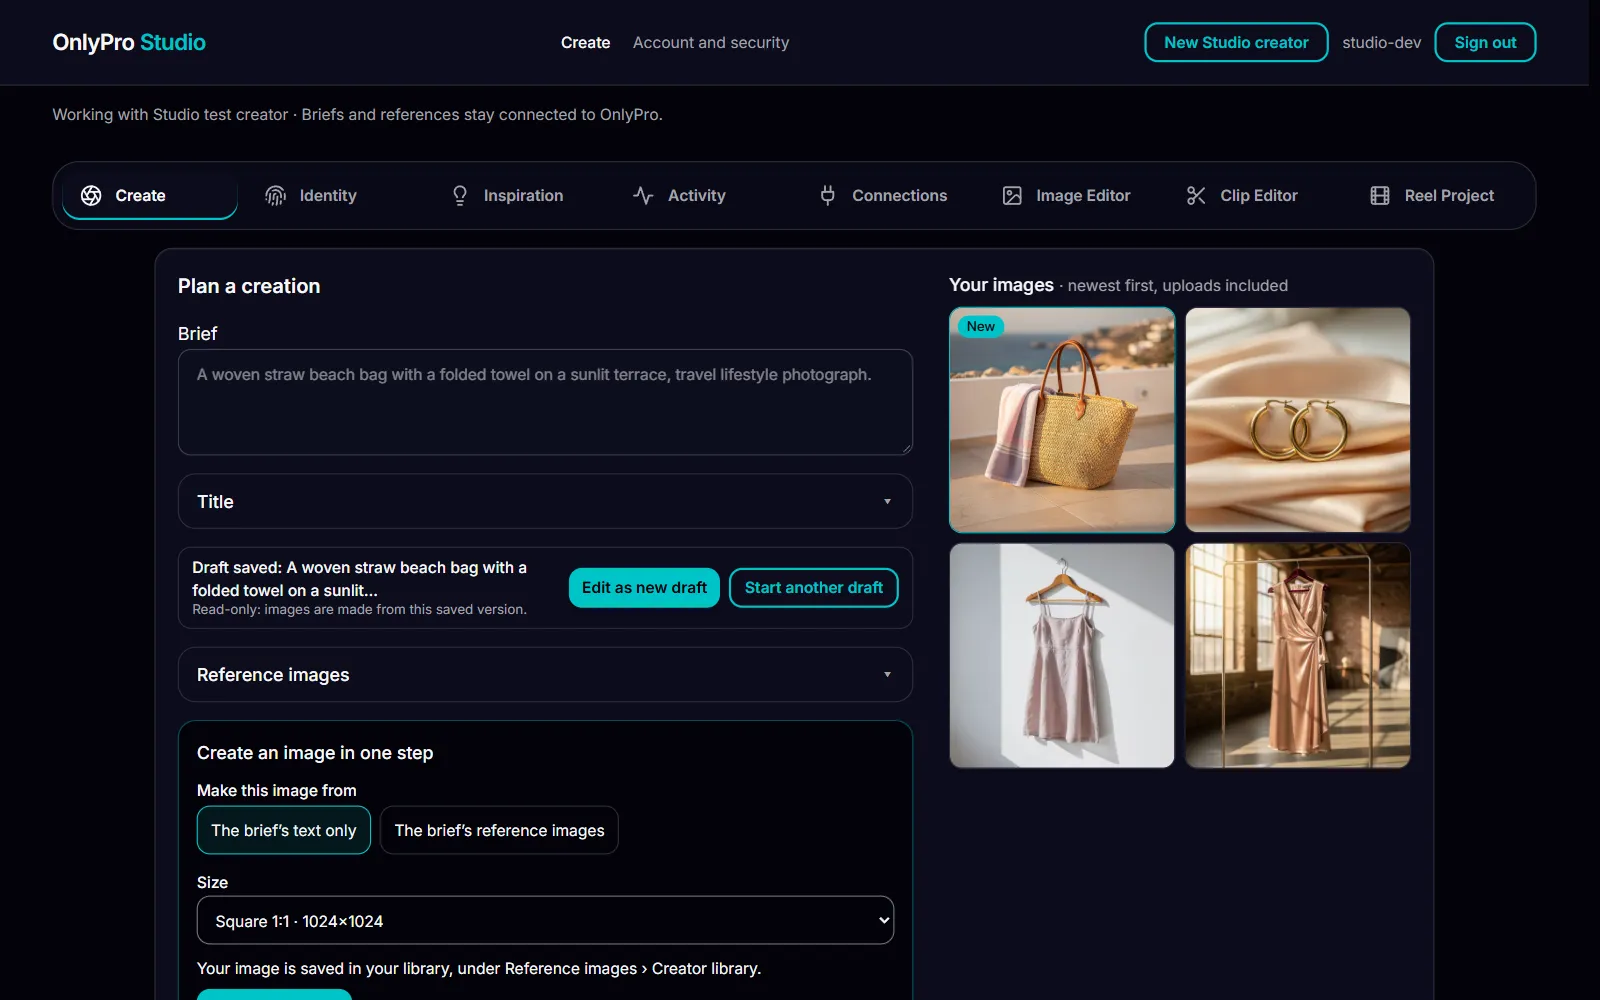The height and width of the screenshot is (1000, 1600).
Task: Open Account and security page
Action: click(x=711, y=43)
